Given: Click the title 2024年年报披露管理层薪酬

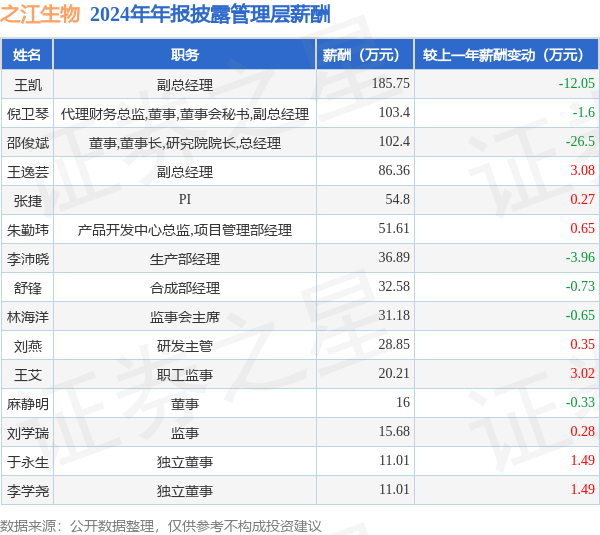Looking at the screenshot, I should click(x=210, y=15).
